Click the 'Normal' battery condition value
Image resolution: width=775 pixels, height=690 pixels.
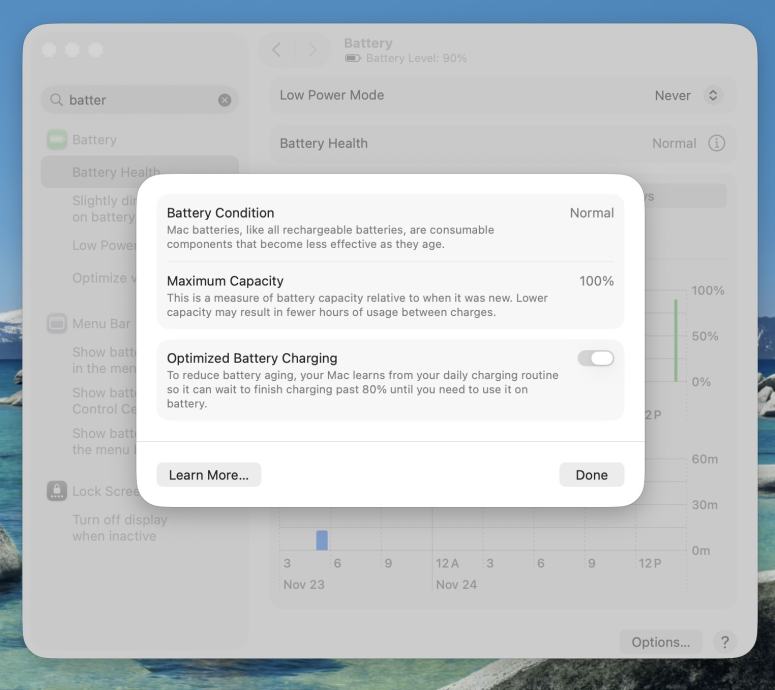point(592,213)
